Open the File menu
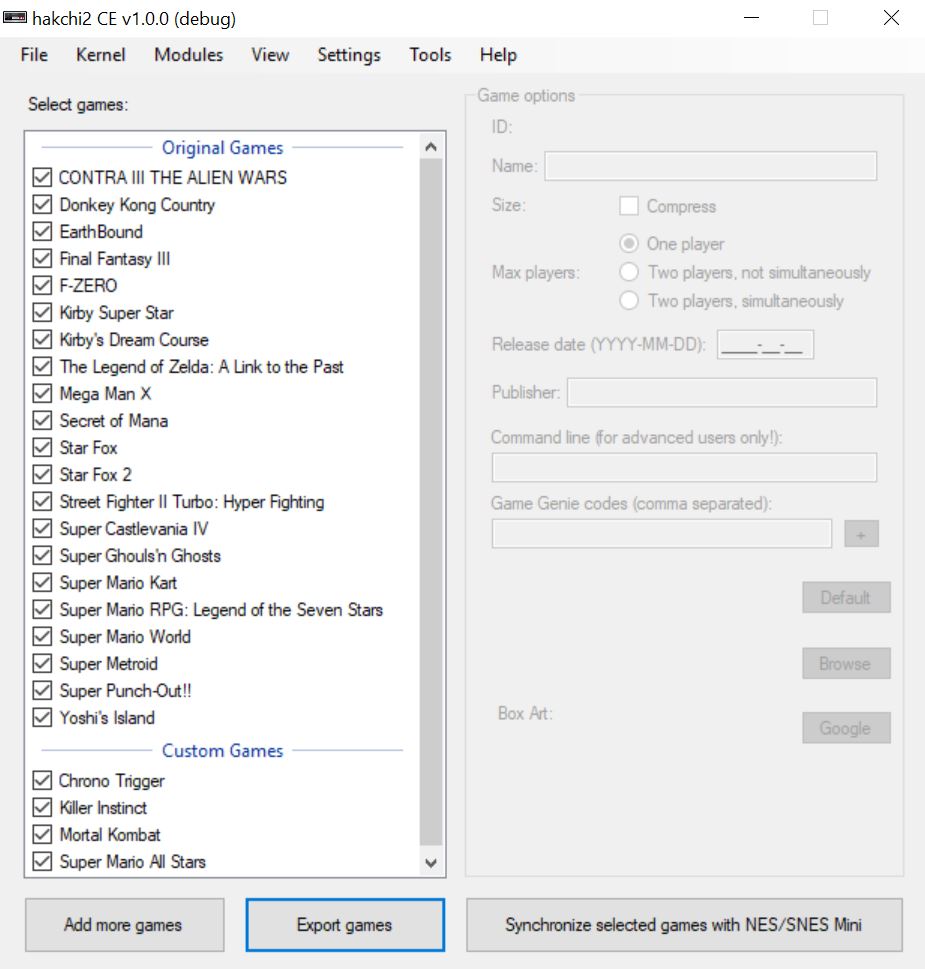Screen dimensions: 925x969 (x=34, y=55)
